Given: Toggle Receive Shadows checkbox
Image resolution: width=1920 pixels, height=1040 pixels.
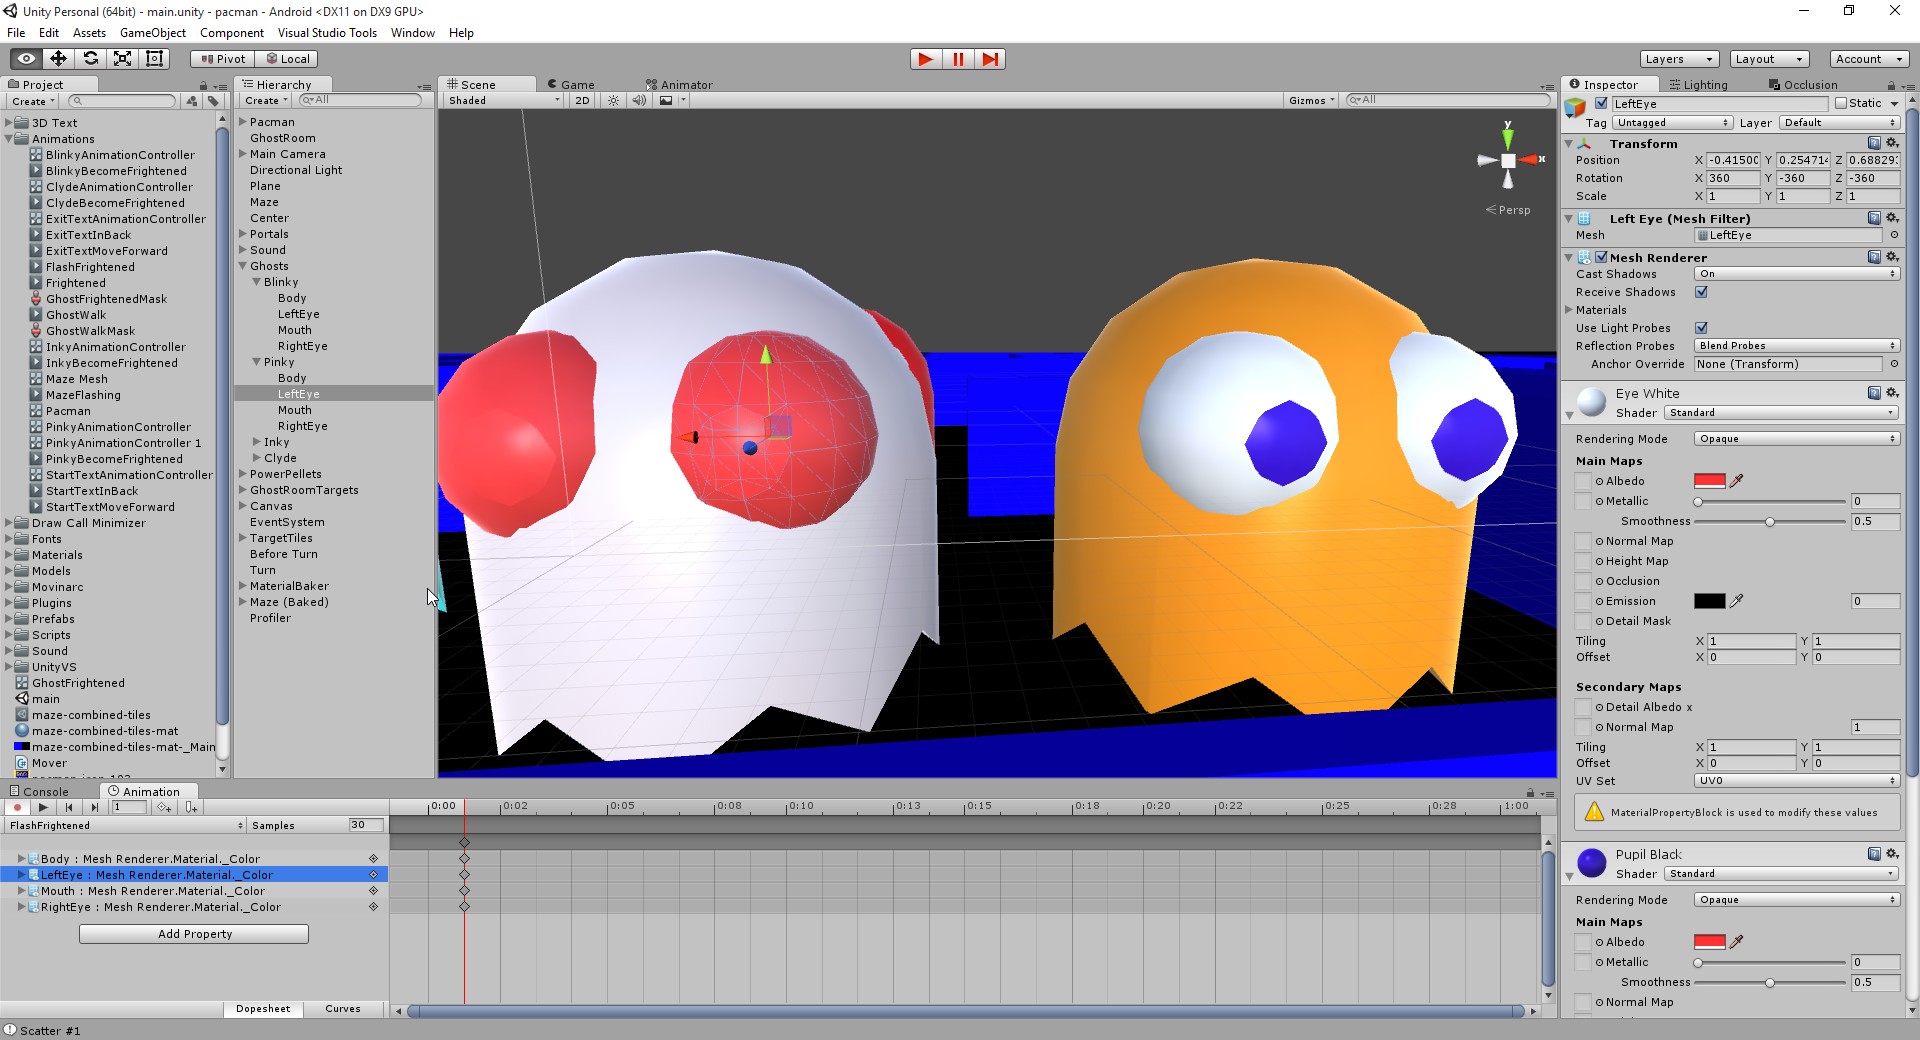Looking at the screenshot, I should pyautogui.click(x=1701, y=292).
